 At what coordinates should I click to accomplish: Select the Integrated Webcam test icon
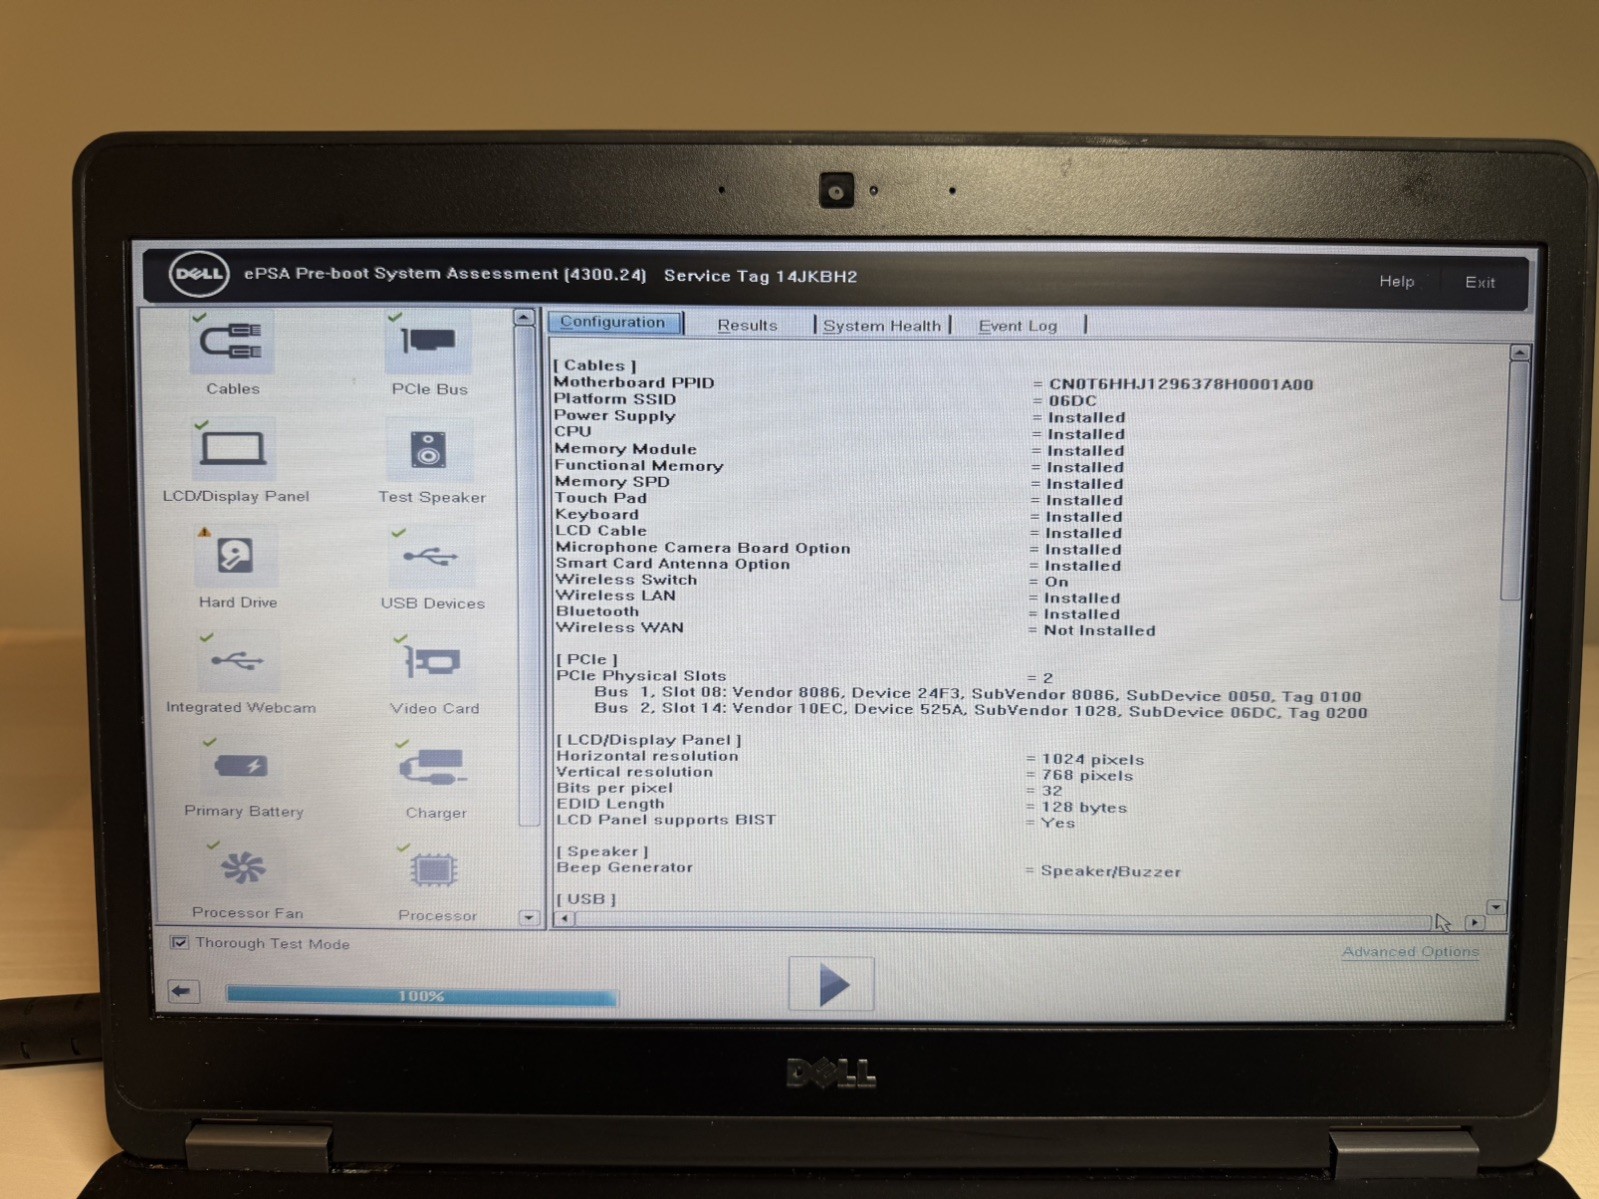click(238, 662)
